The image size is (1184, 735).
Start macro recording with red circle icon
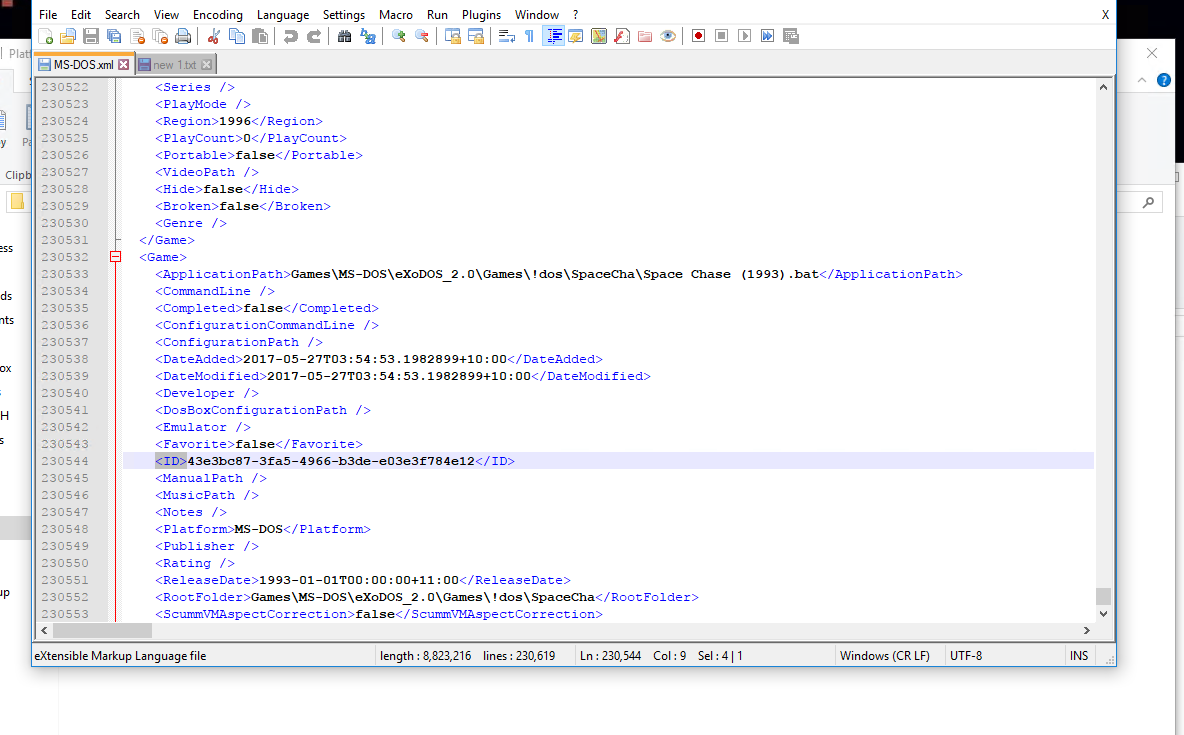[x=698, y=36]
